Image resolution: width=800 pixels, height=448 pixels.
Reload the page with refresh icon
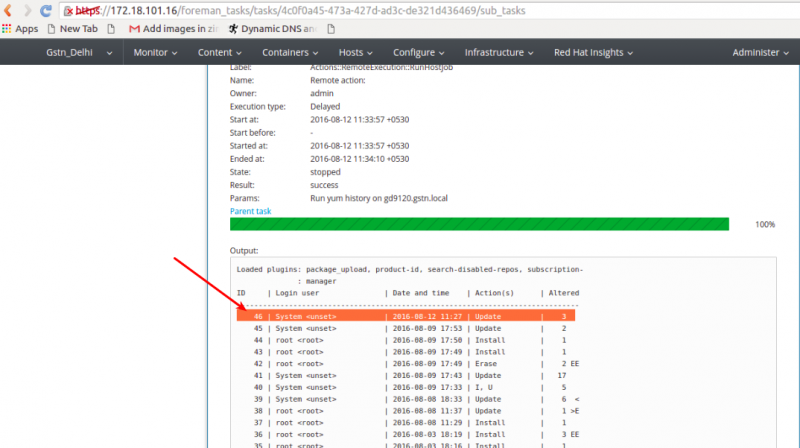click(x=46, y=11)
